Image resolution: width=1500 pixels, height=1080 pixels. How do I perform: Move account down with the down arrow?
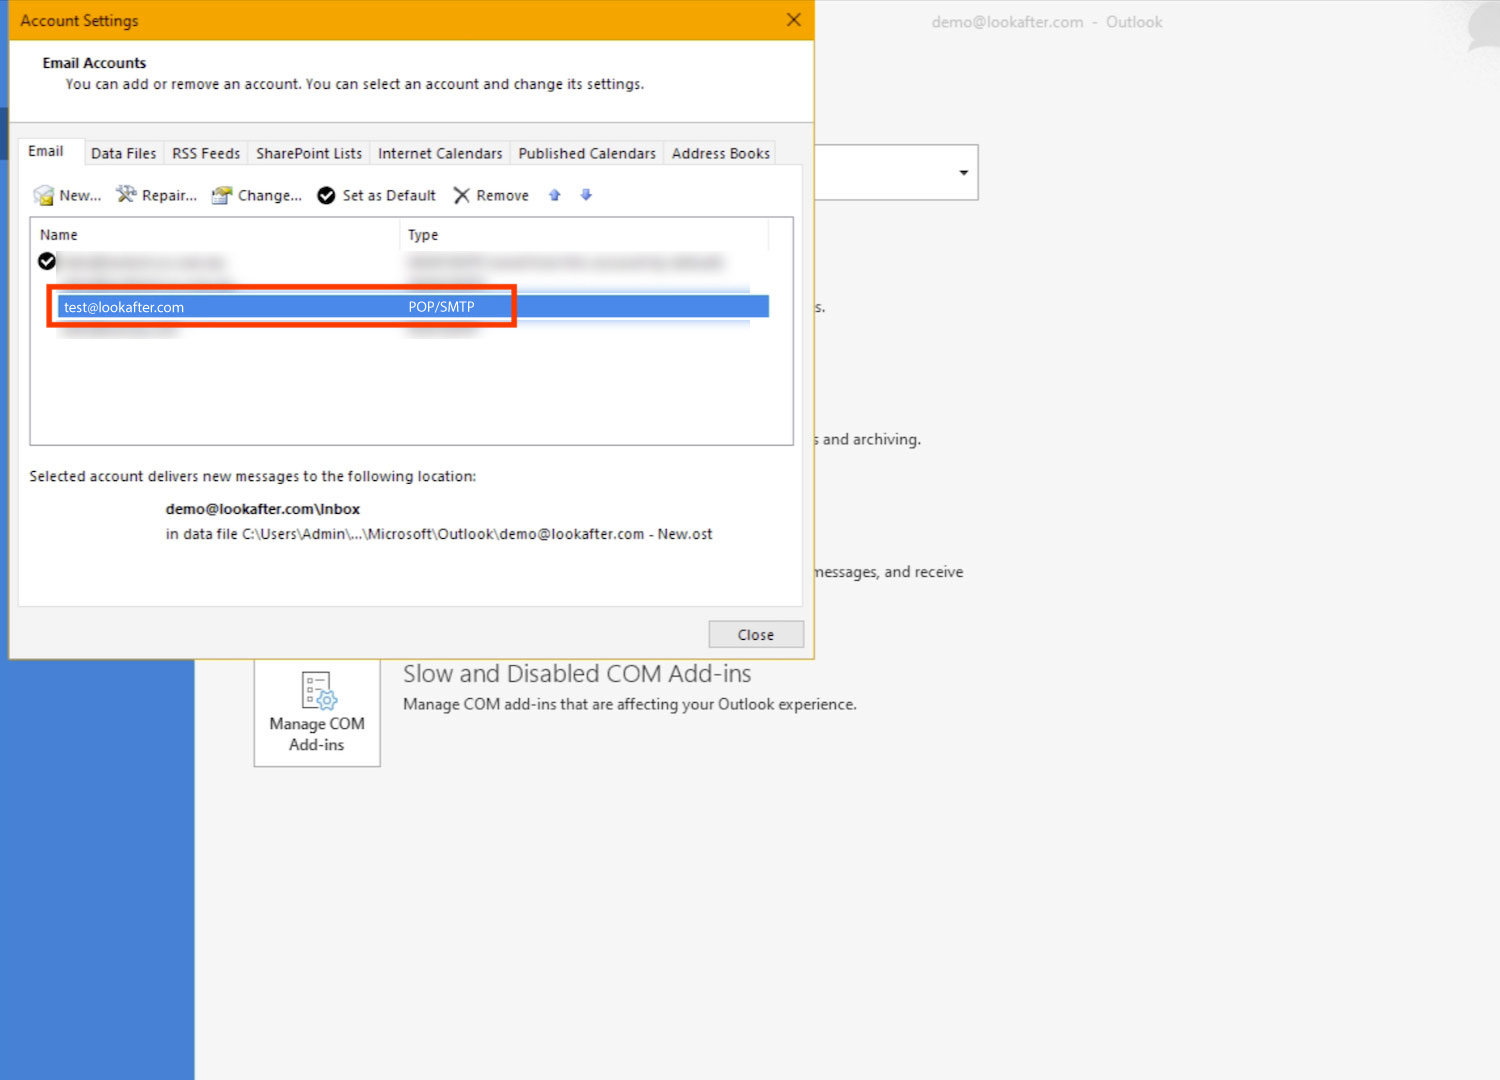tap(587, 195)
